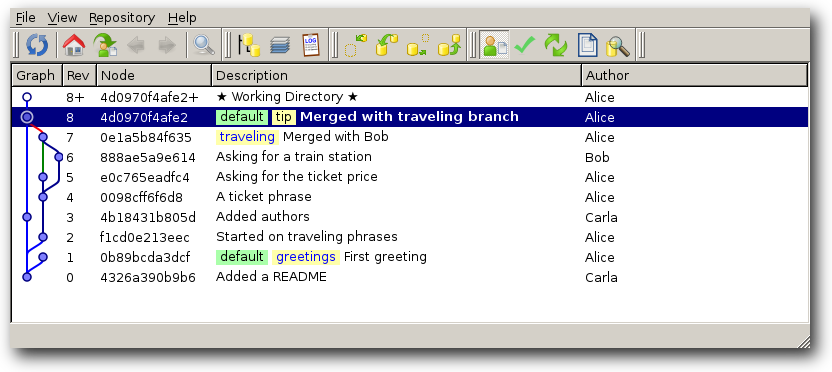Open the View menu
The width and height of the screenshot is (832, 372).
pyautogui.click(x=62, y=18)
